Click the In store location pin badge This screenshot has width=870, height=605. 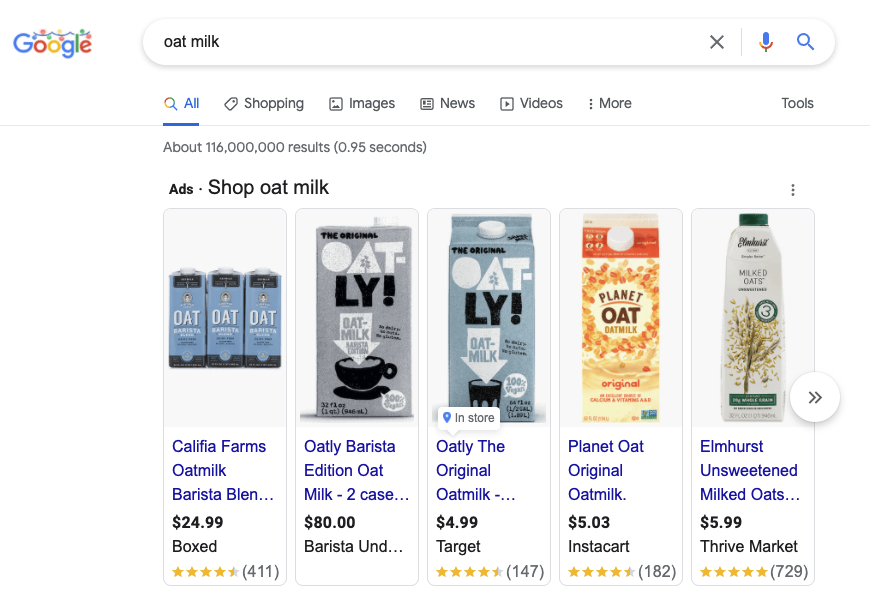coord(468,418)
